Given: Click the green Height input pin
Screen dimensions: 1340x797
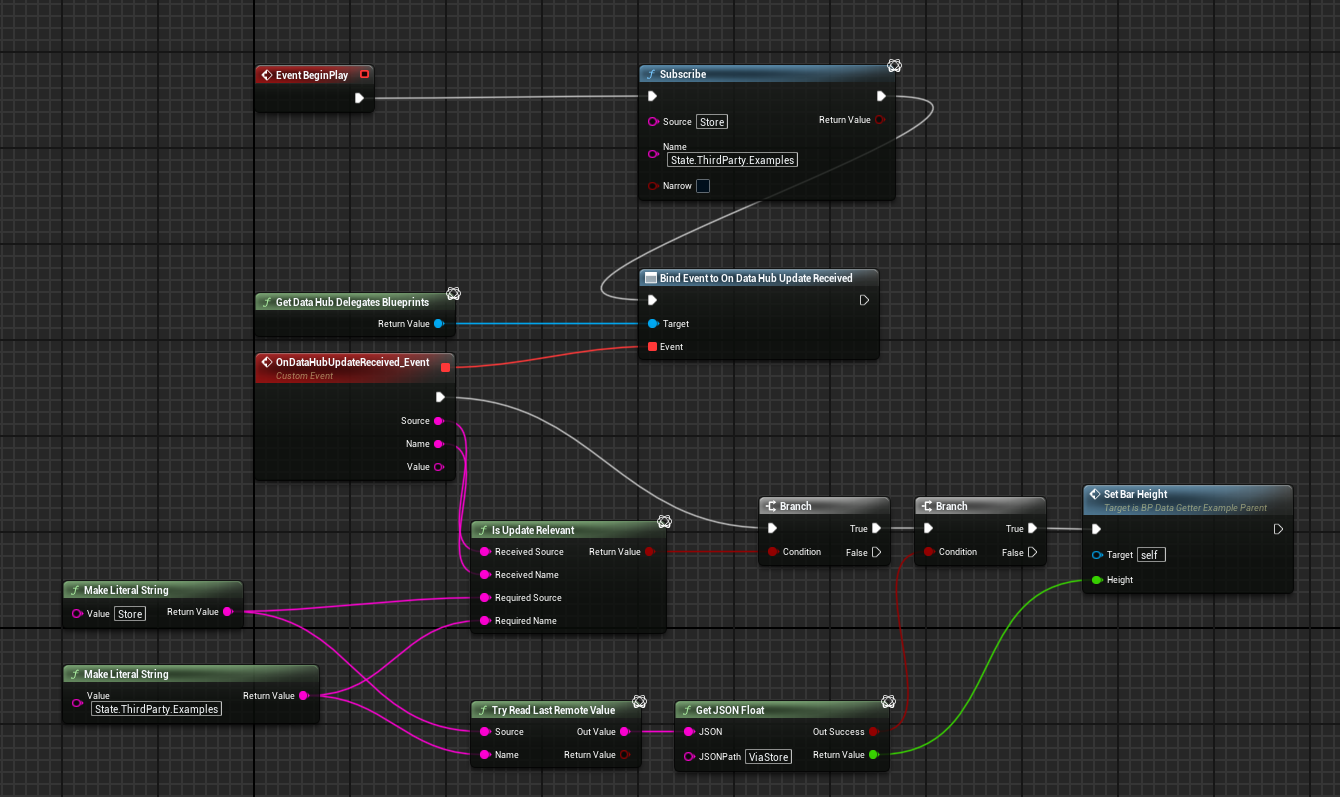Looking at the screenshot, I should pyautogui.click(x=1097, y=580).
